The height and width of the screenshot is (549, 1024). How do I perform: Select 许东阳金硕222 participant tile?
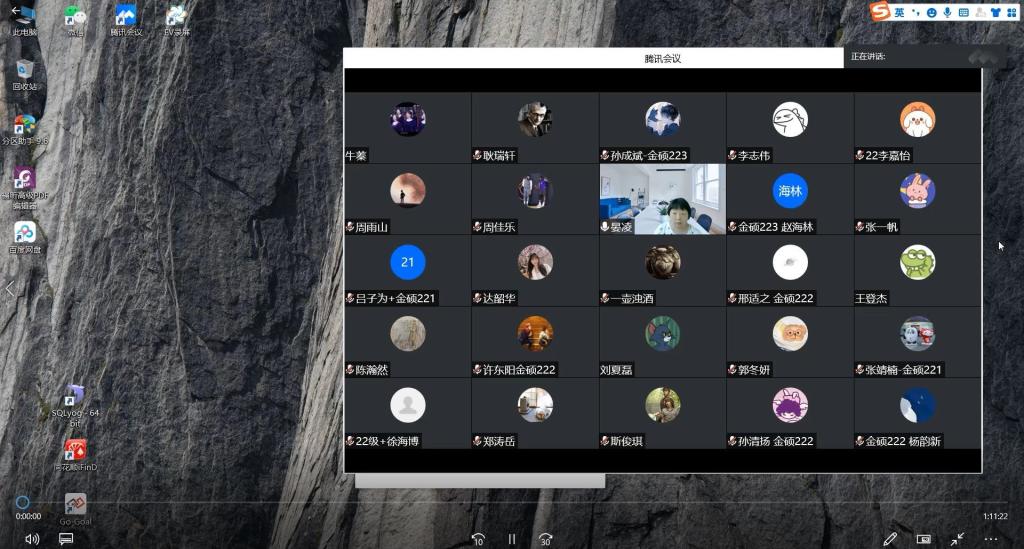pyautogui.click(x=535, y=342)
